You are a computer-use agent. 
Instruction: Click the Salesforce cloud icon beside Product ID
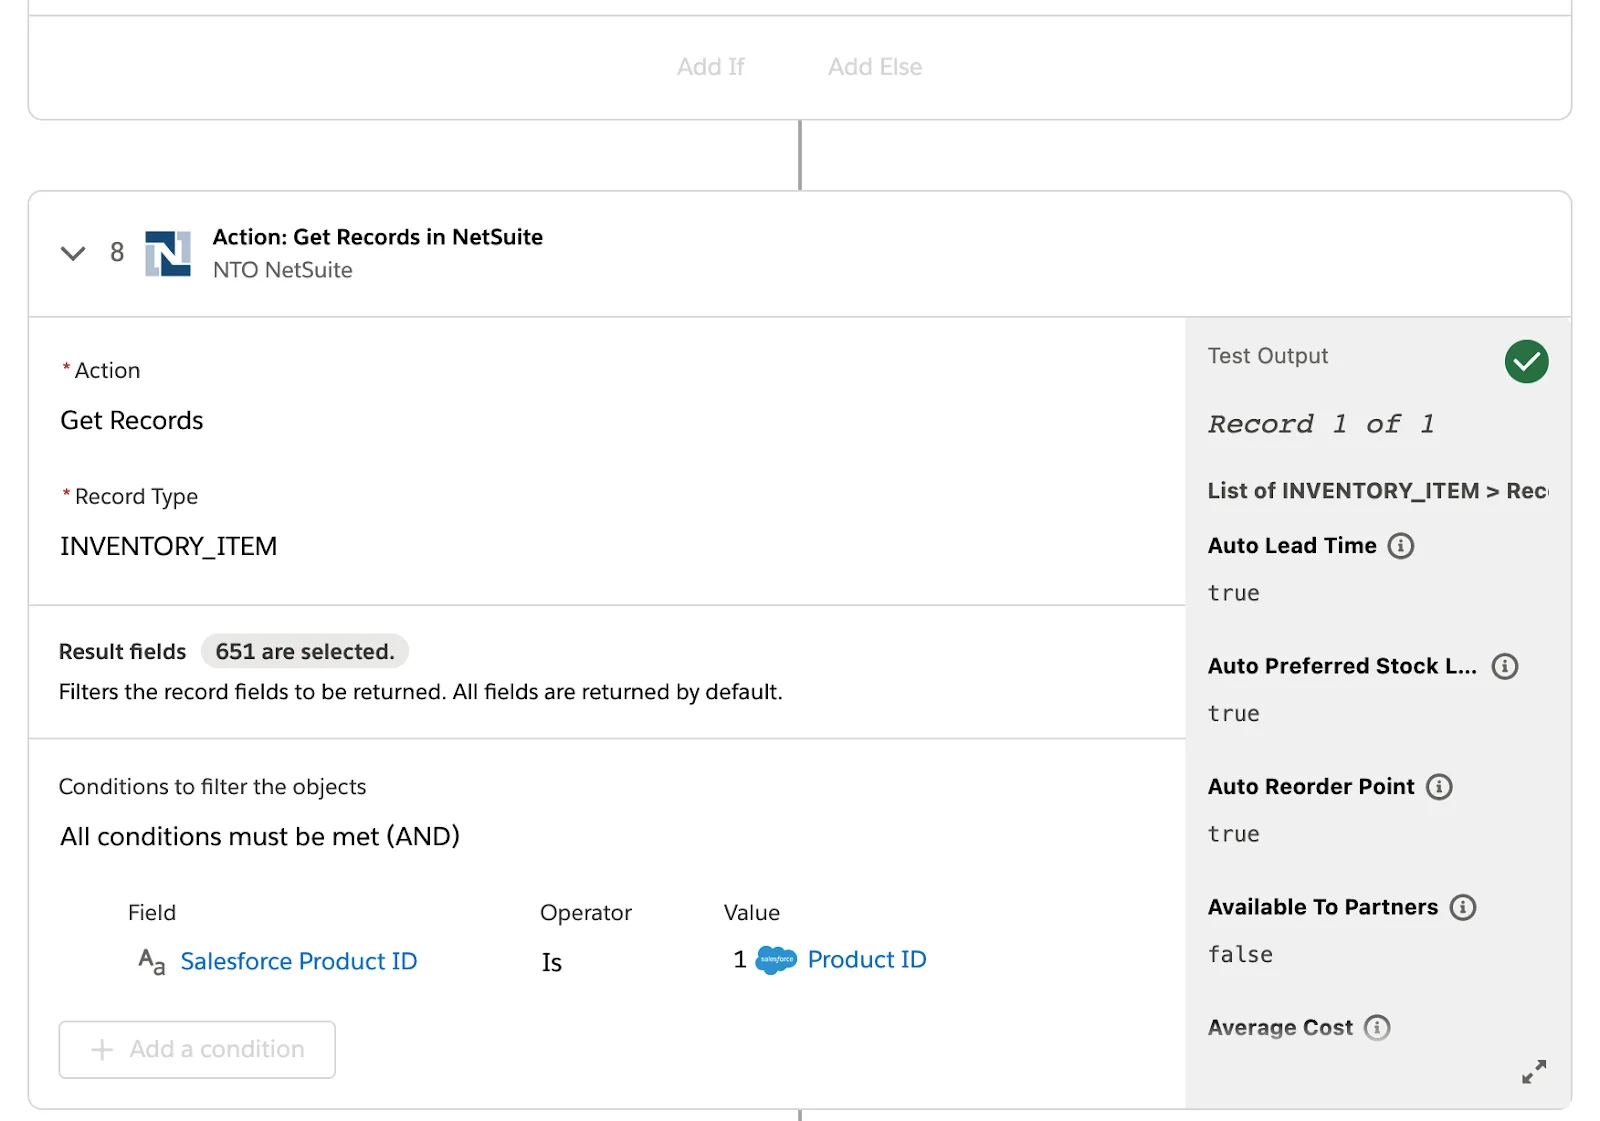(775, 960)
